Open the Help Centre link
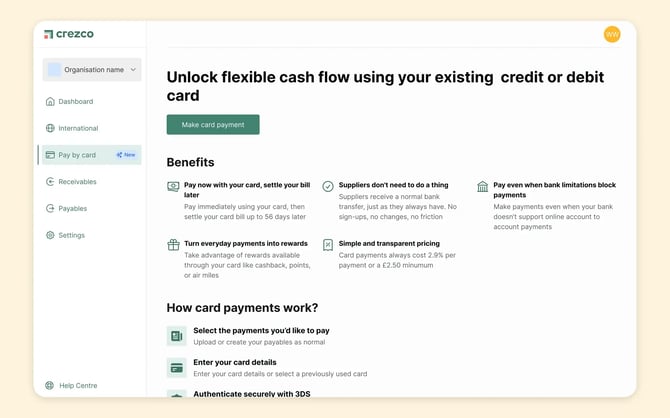The height and width of the screenshot is (418, 670). [x=78, y=385]
